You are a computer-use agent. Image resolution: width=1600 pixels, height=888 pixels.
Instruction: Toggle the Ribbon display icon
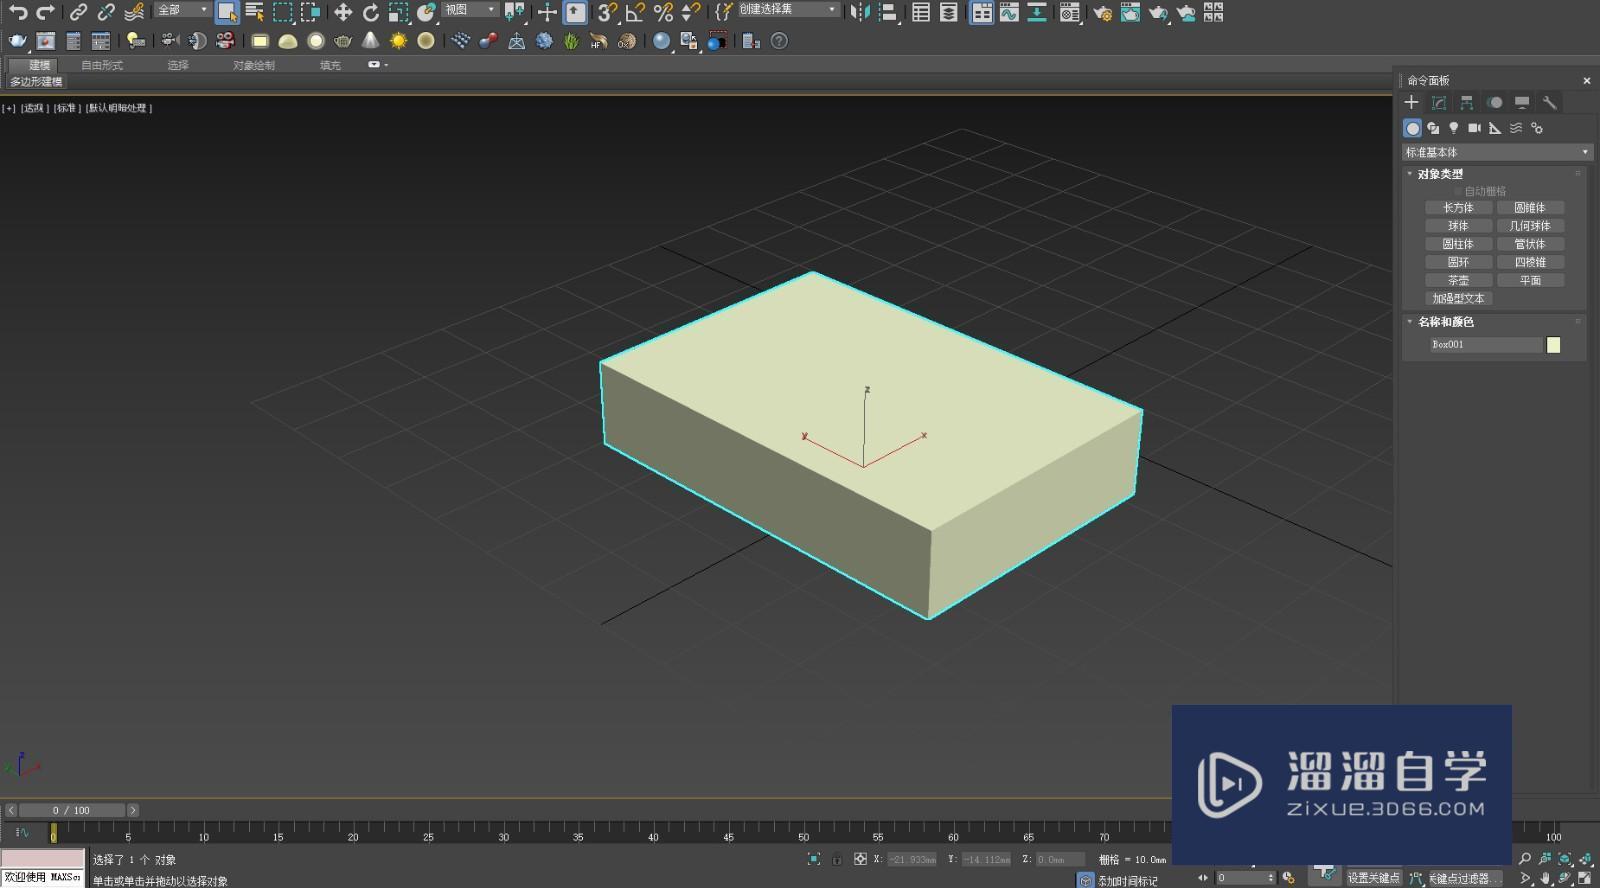[982, 12]
